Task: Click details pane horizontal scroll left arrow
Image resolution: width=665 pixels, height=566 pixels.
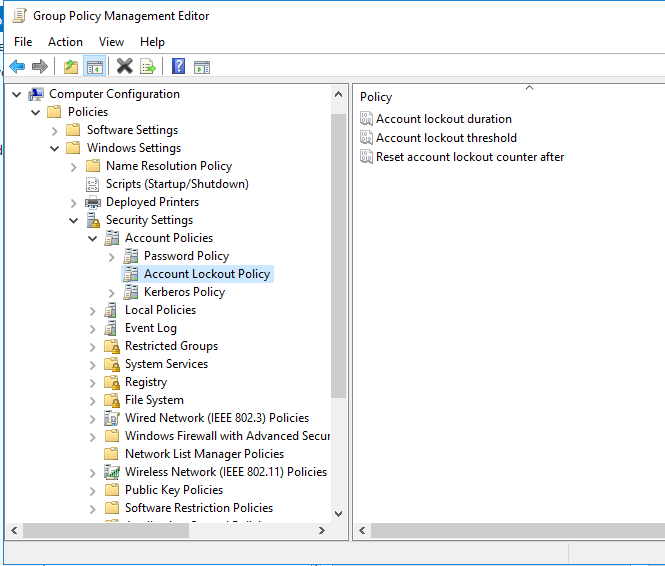Action: [362, 530]
